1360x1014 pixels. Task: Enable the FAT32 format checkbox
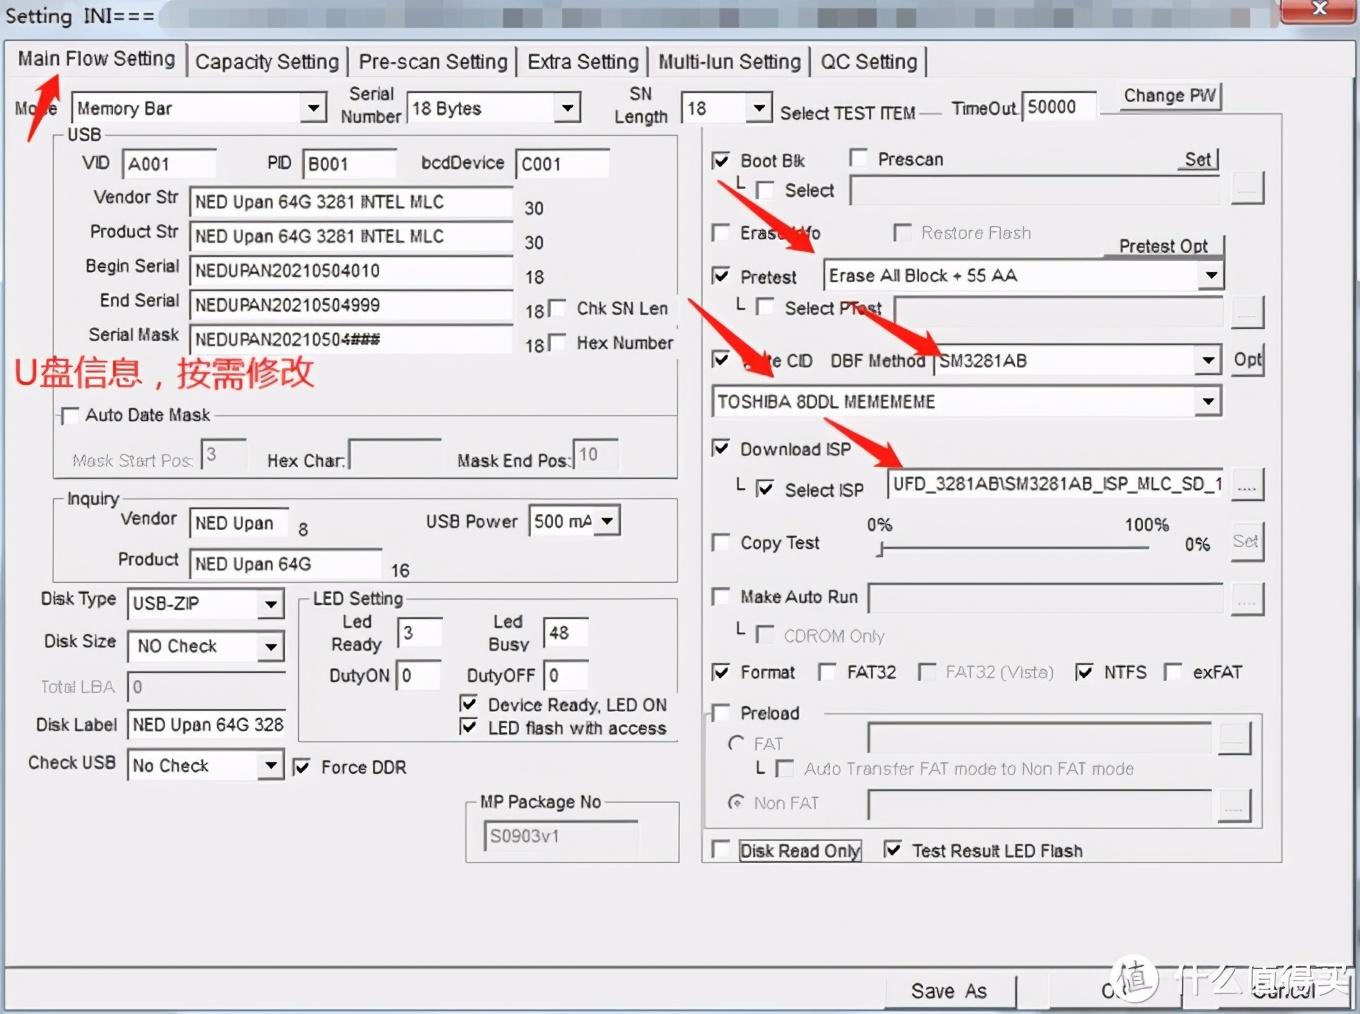tap(827, 673)
